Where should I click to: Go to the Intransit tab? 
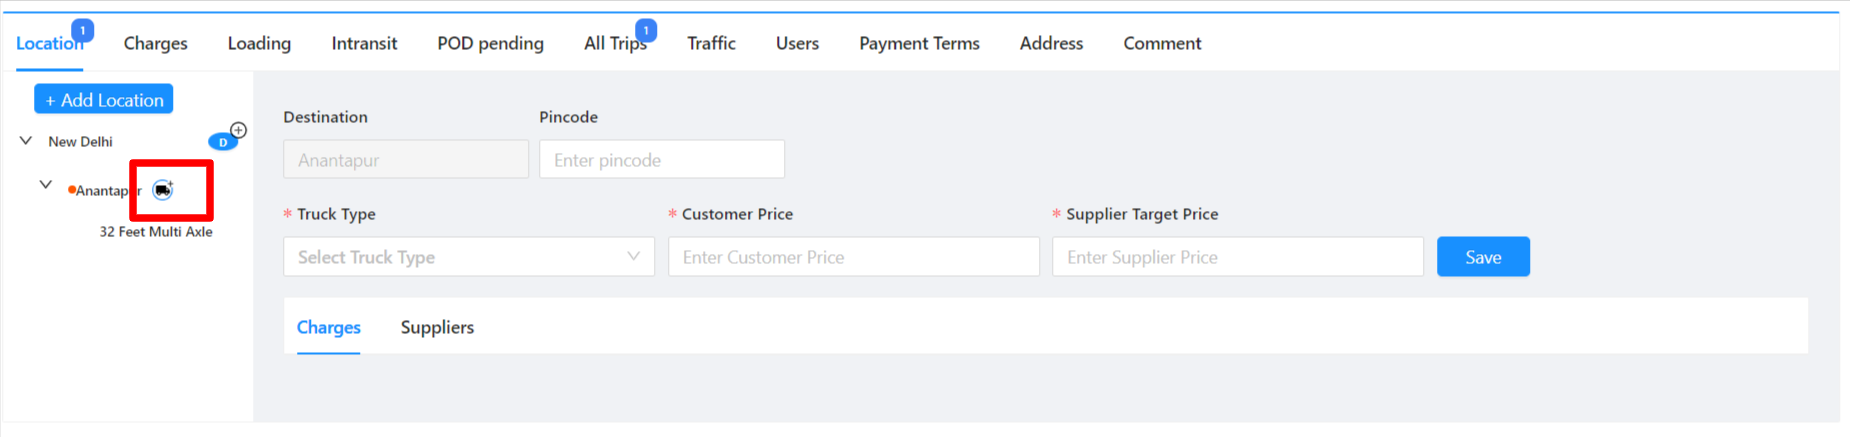tap(364, 43)
